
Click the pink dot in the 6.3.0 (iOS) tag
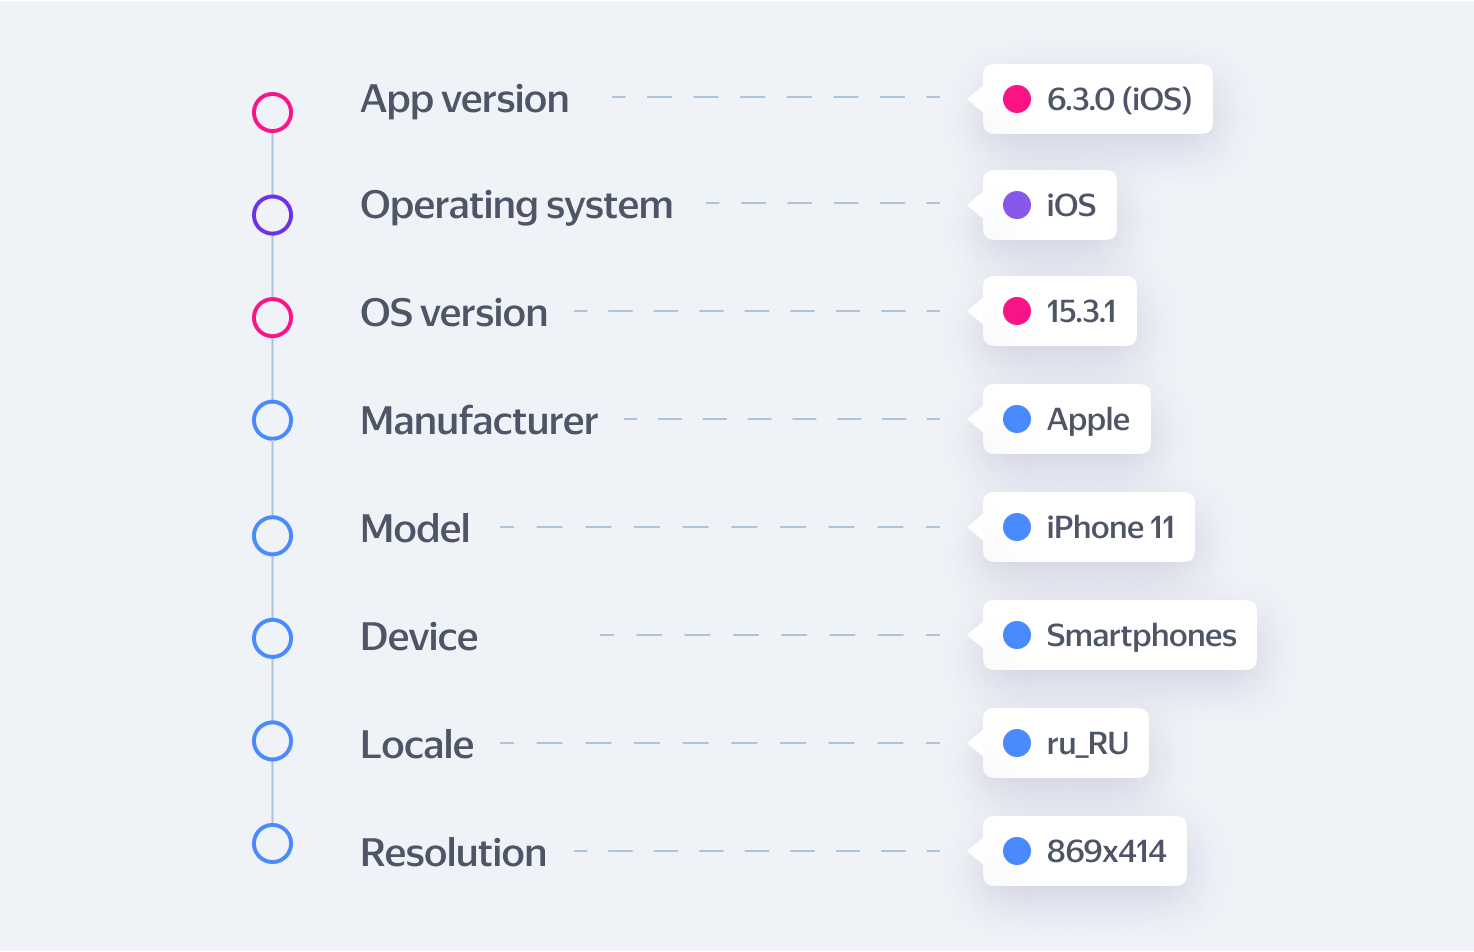click(x=1017, y=99)
